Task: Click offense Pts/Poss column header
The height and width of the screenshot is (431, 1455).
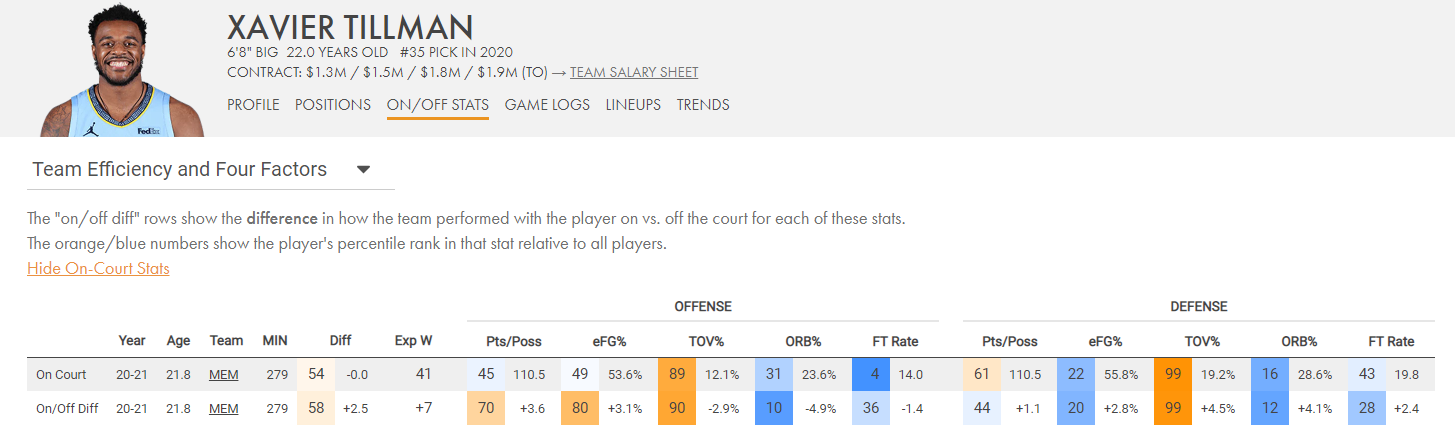Action: 514,341
